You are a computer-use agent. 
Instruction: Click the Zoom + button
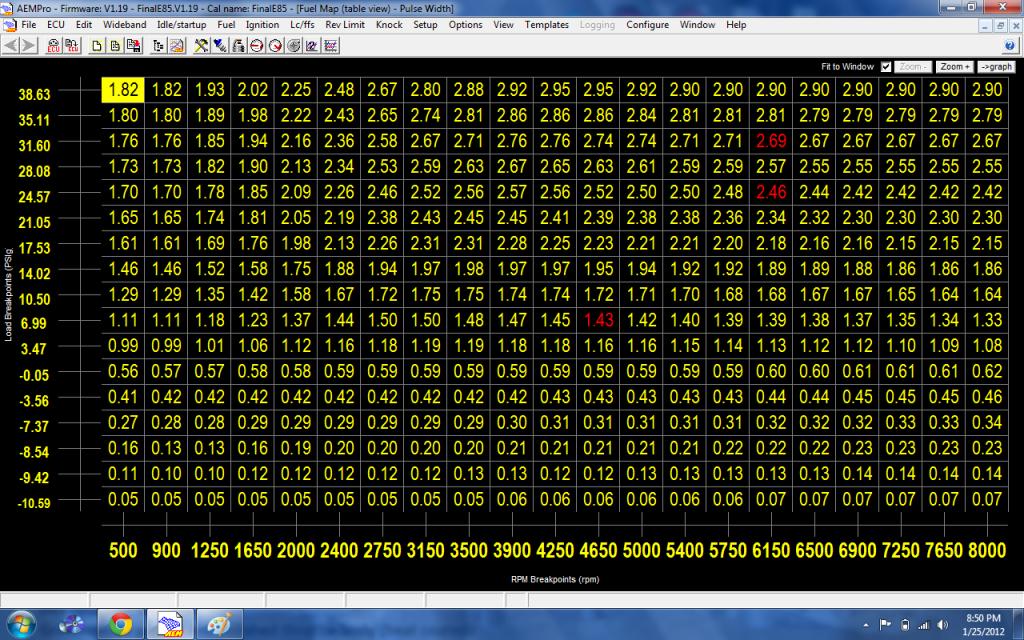pos(955,67)
